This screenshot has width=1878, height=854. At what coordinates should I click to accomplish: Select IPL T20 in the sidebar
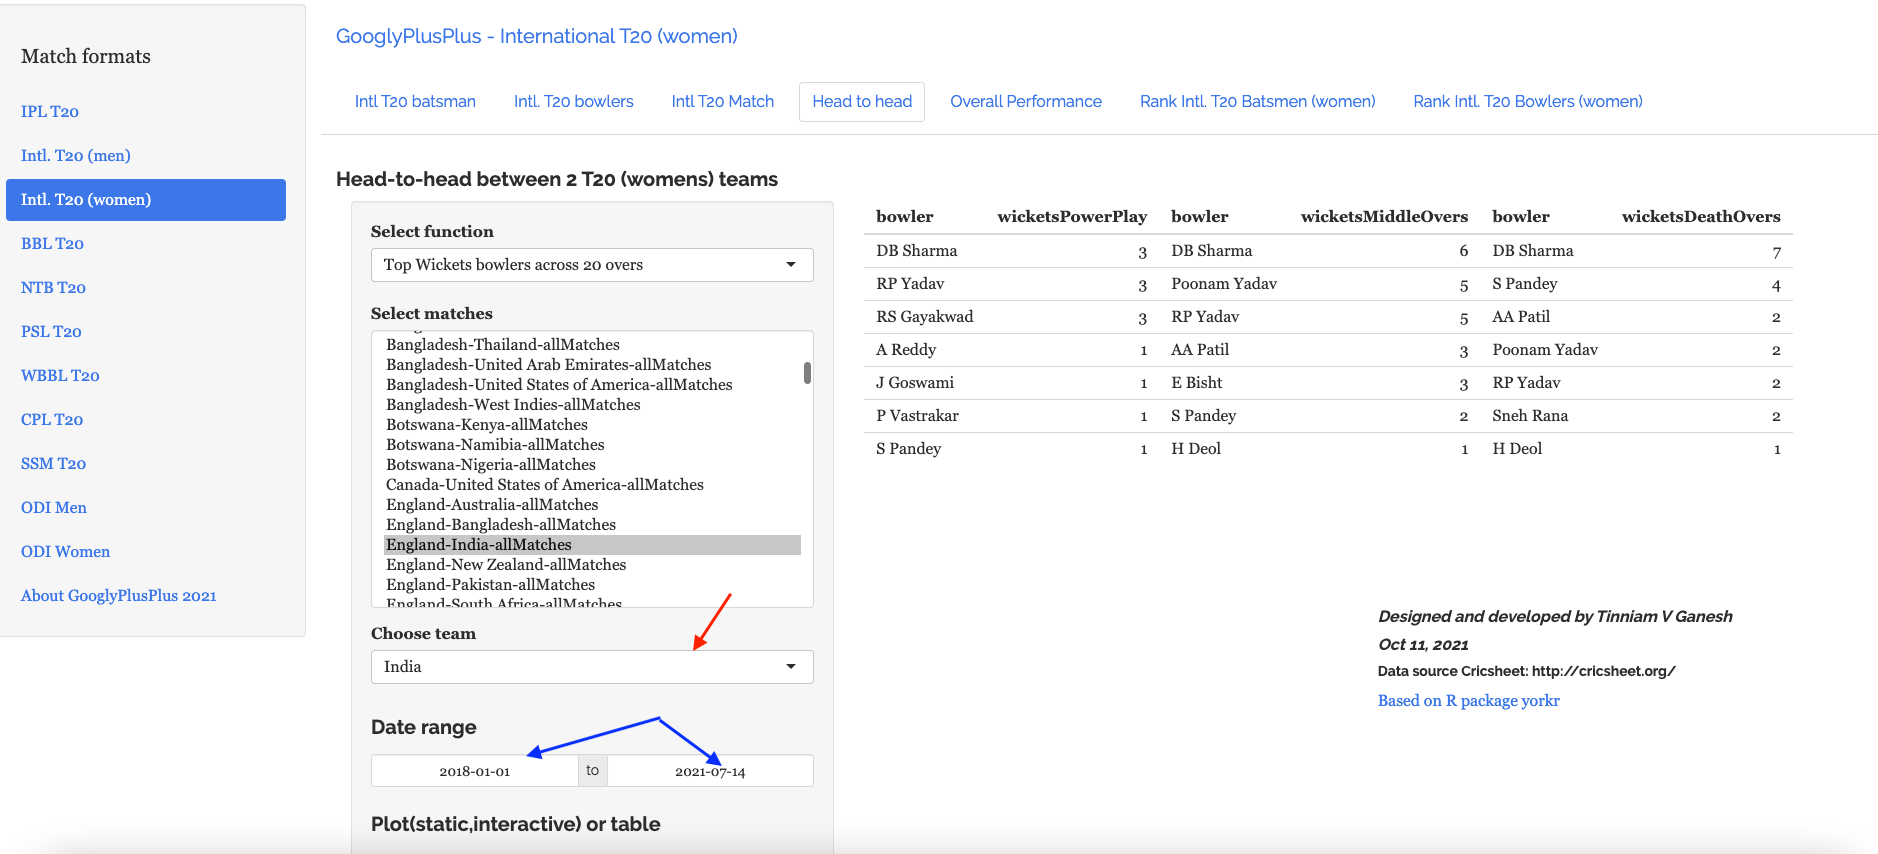50,112
